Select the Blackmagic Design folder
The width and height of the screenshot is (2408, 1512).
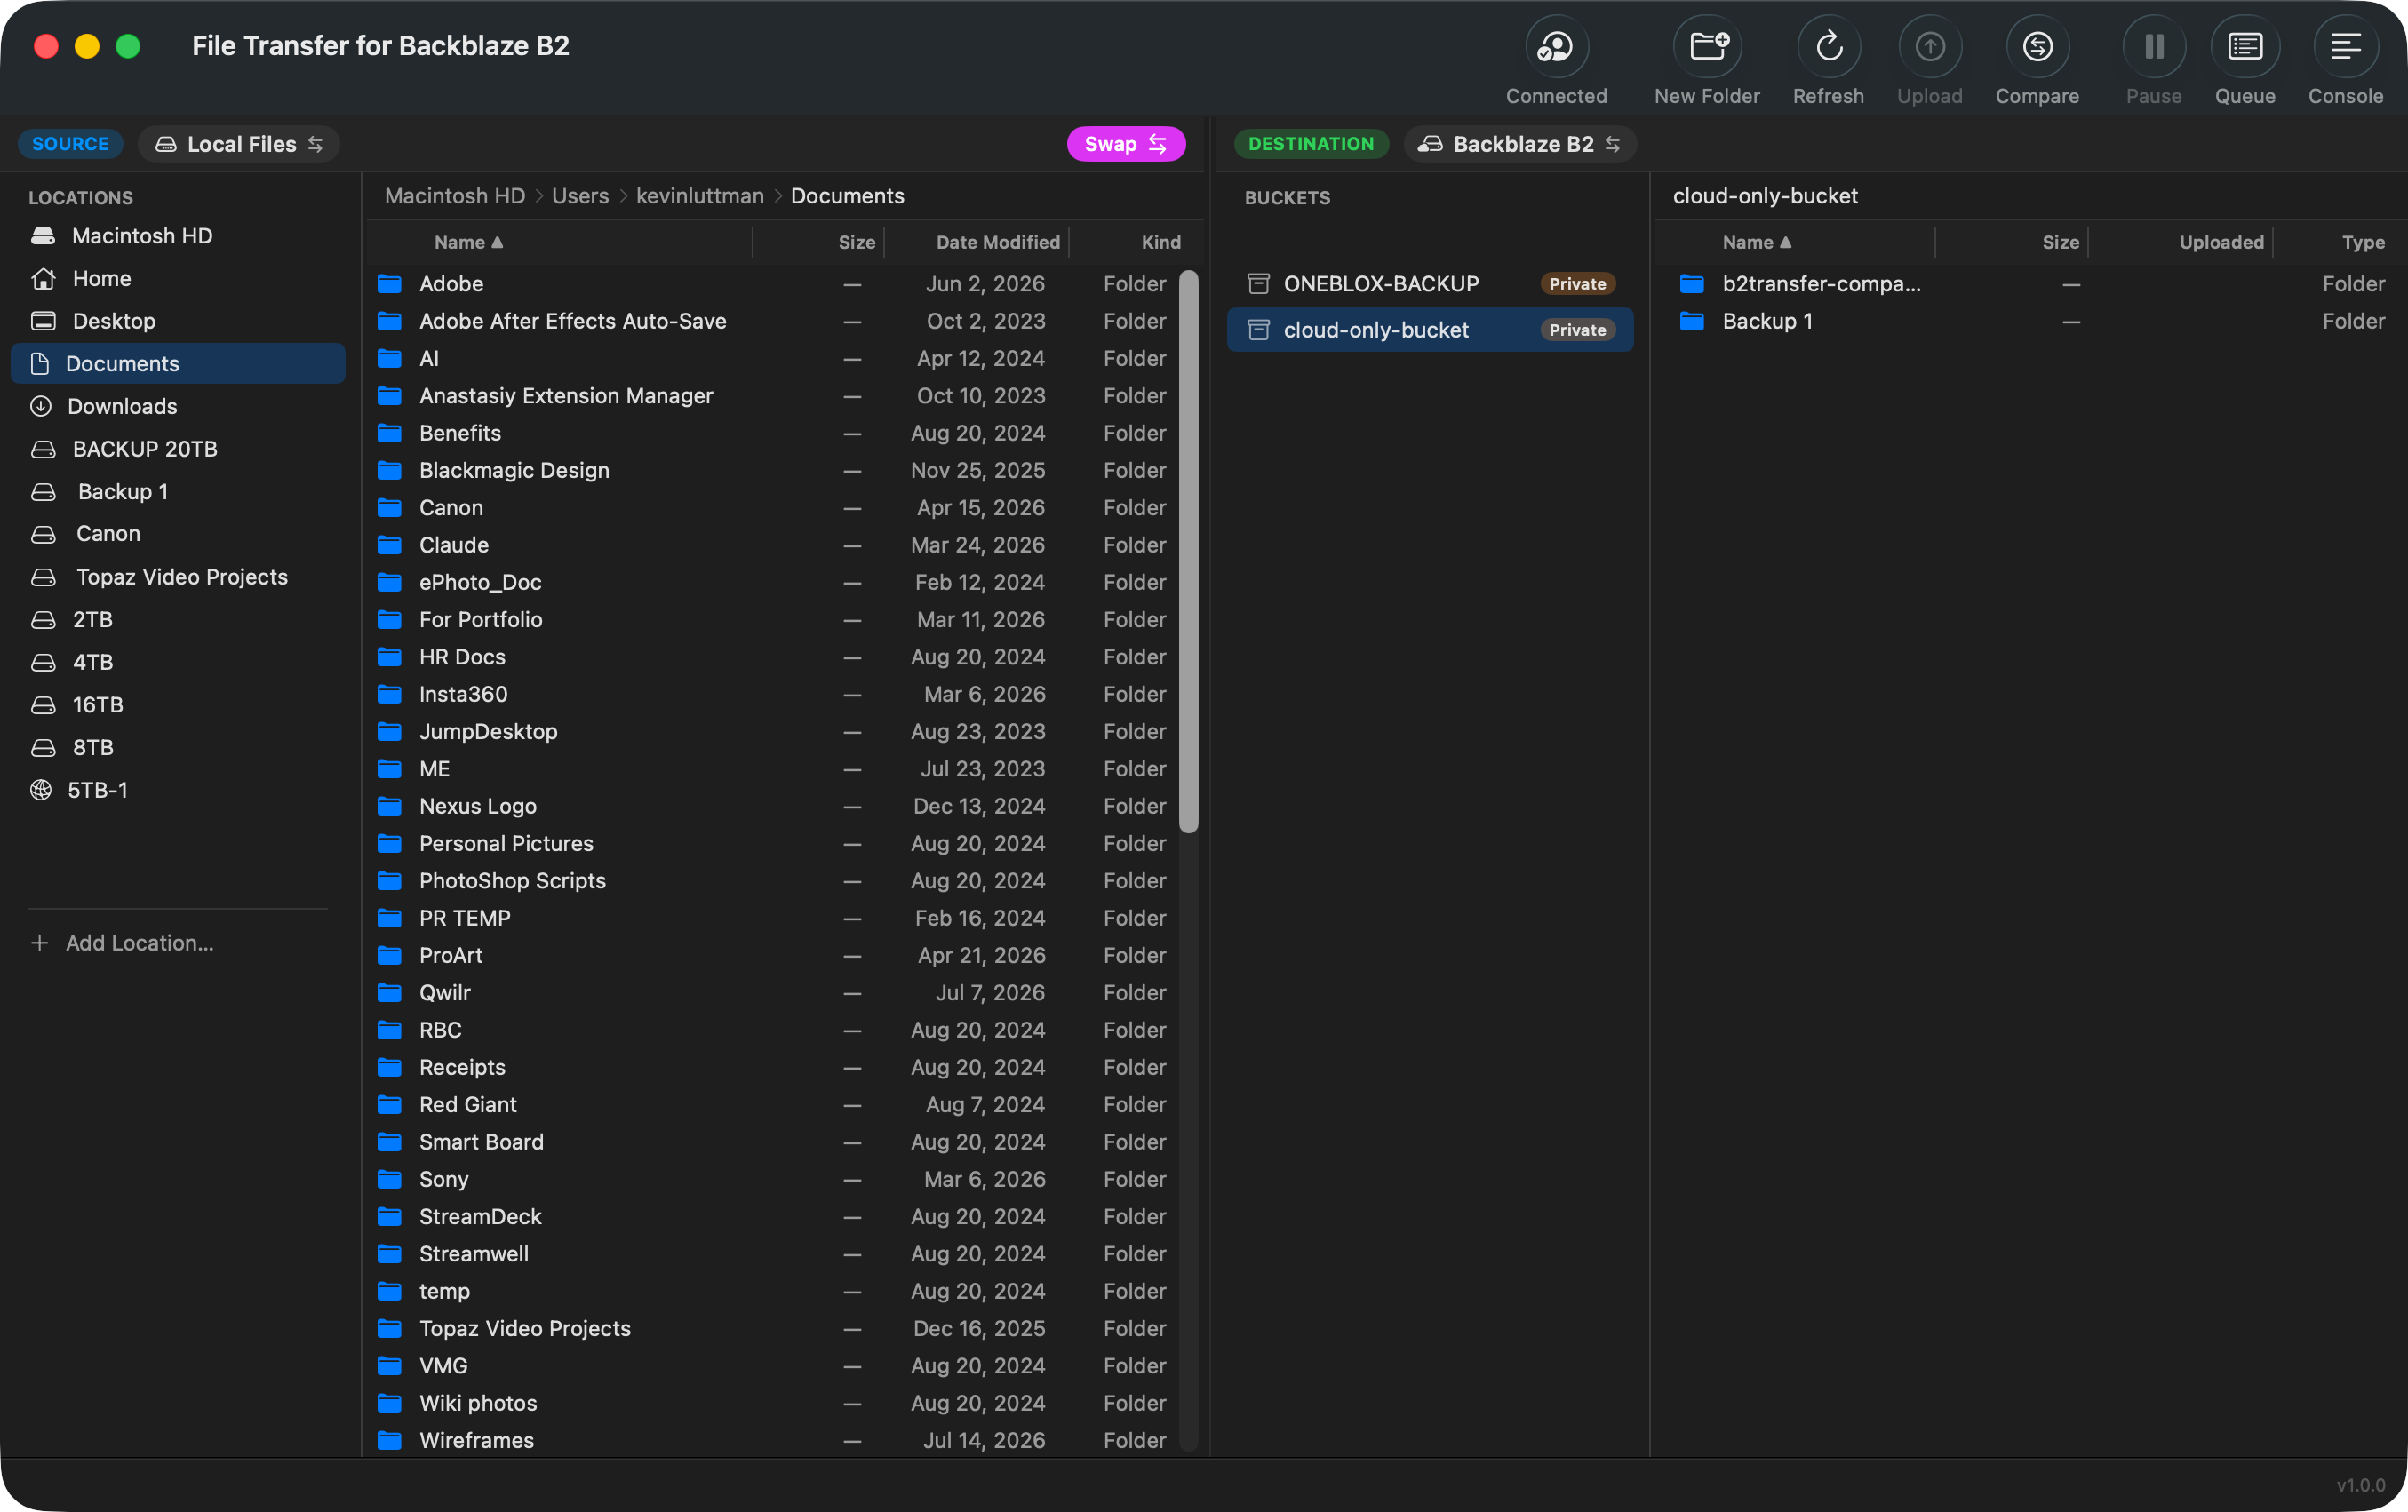click(772, 471)
